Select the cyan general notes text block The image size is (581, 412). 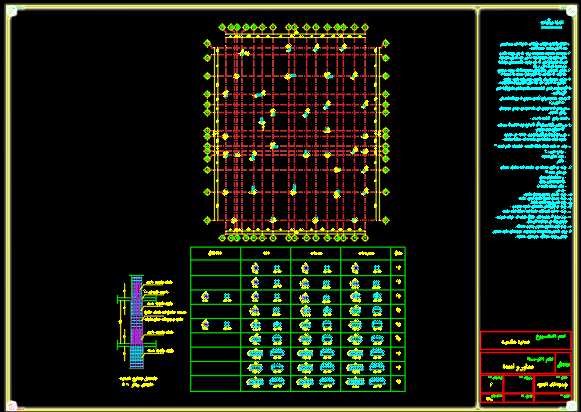coord(532,140)
